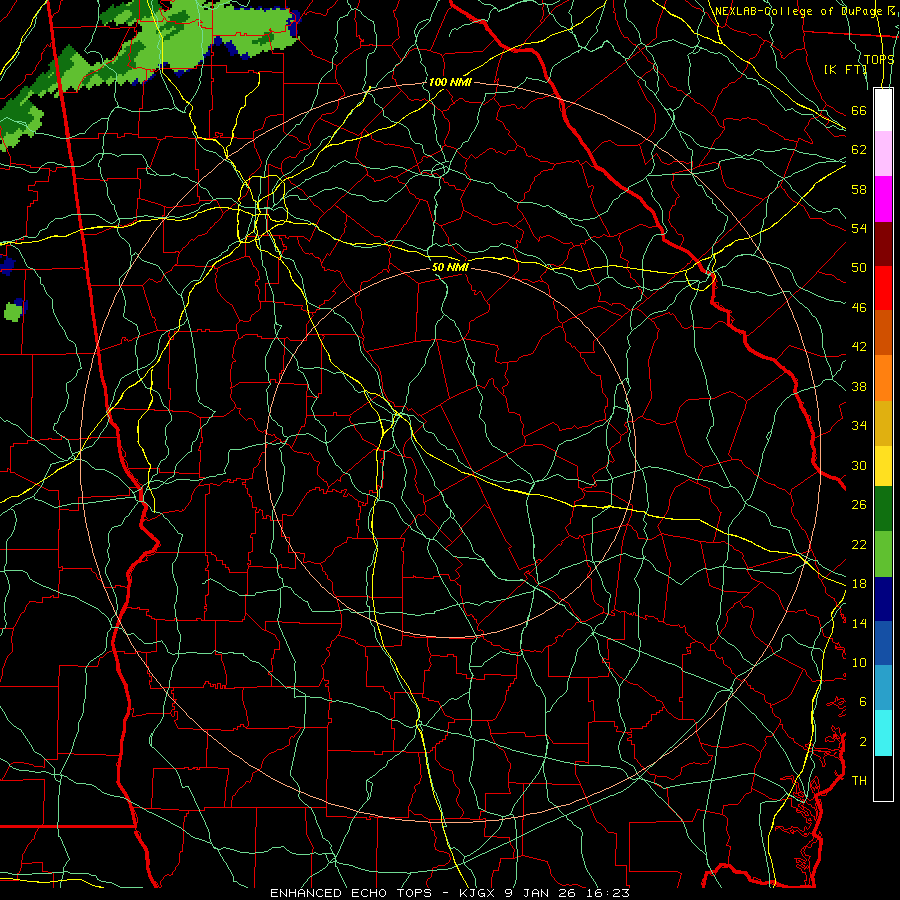The image size is (900, 900).
Task: Click the legend value '34'
Action: (859, 426)
